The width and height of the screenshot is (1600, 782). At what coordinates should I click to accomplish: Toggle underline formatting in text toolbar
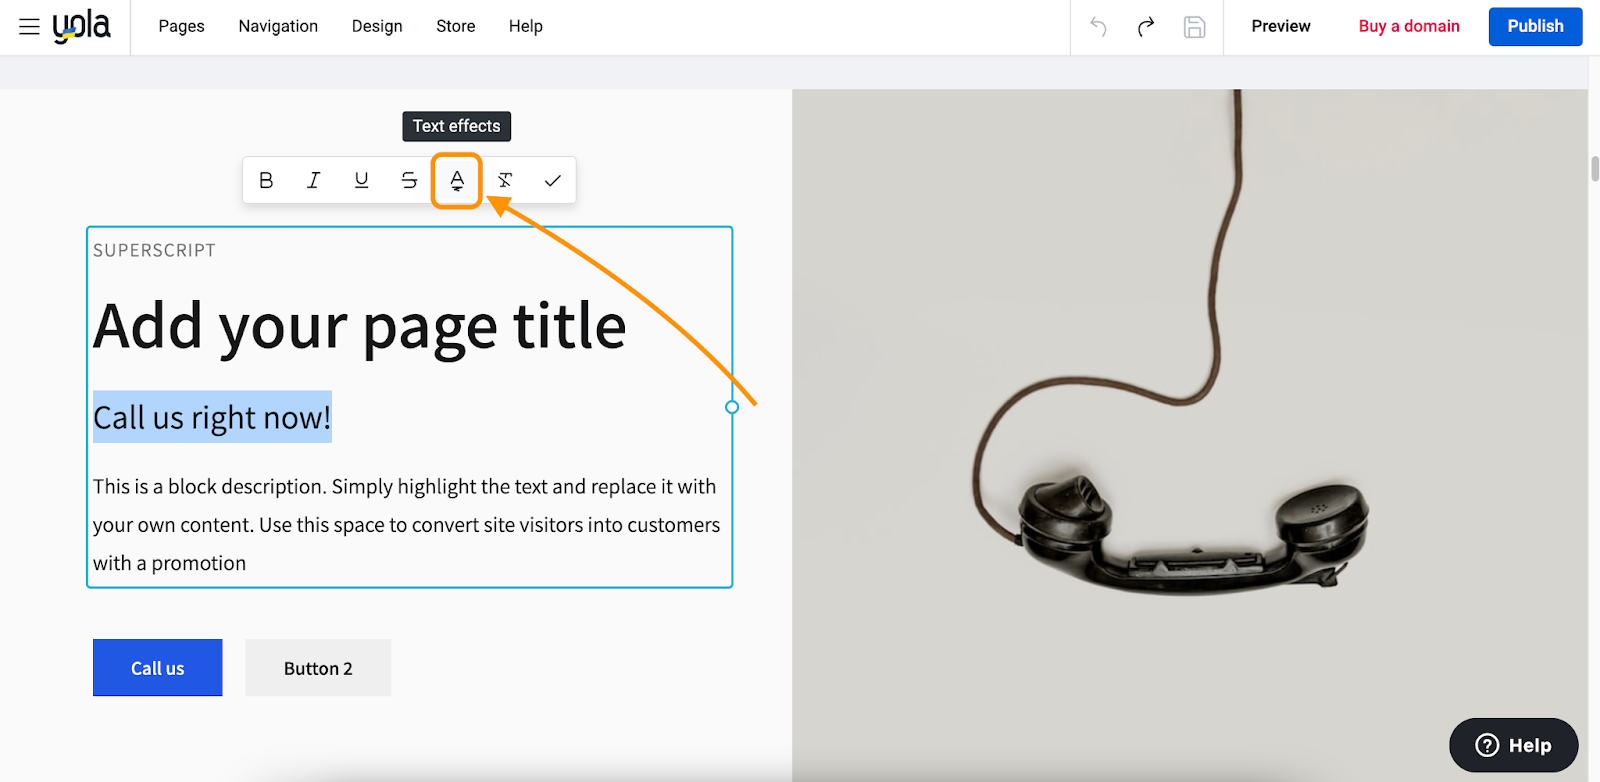click(361, 180)
